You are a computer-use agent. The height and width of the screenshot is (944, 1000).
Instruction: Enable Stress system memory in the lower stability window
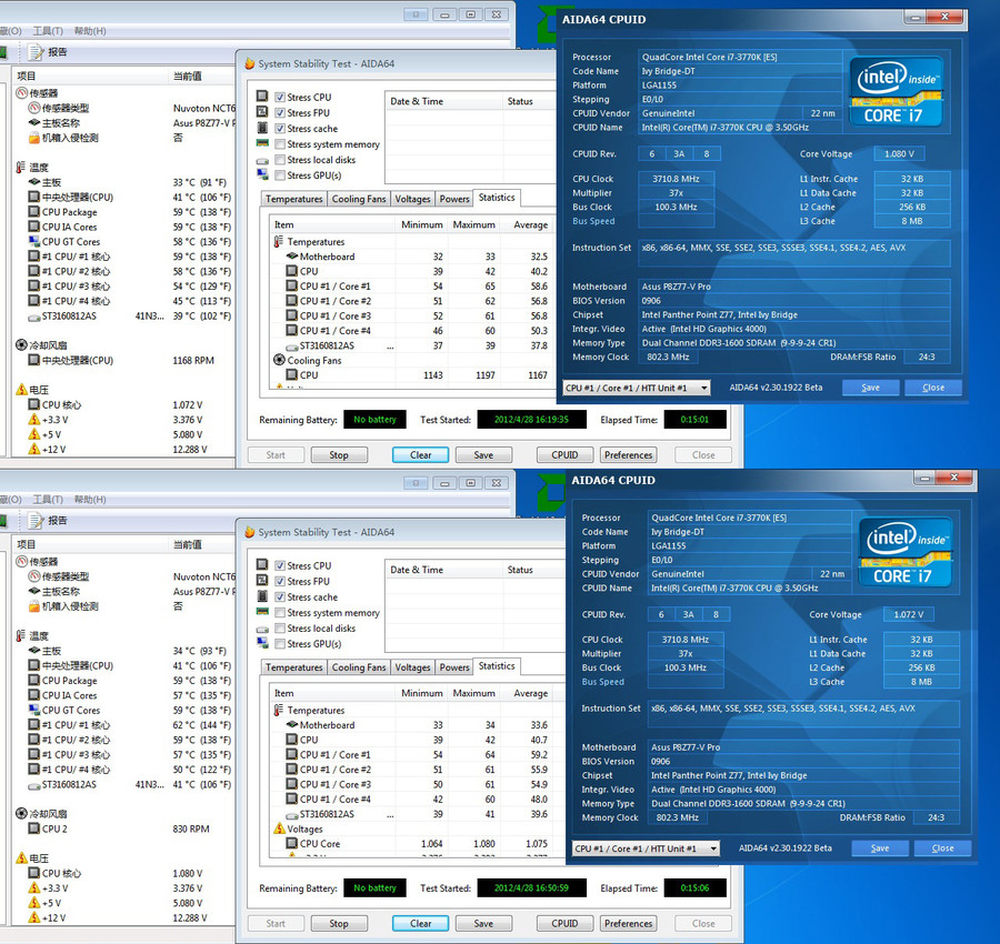tap(279, 612)
